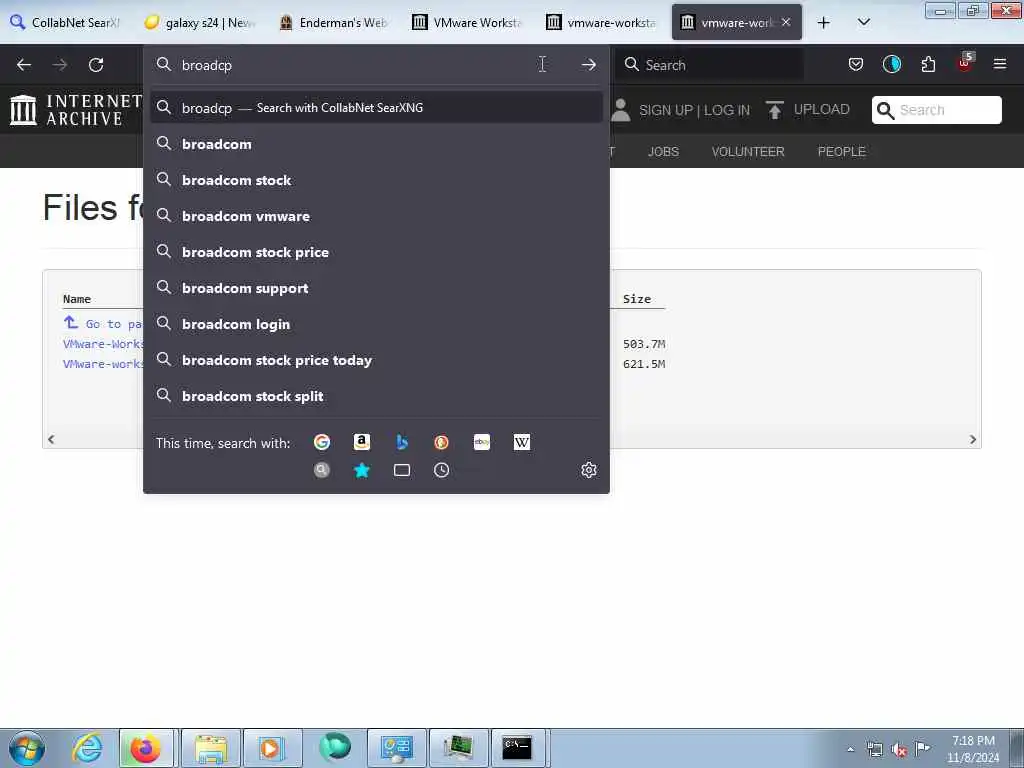This screenshot has width=1024, height=768.
Task: Choose suggestion 'broadcom support'
Action: [376, 288]
